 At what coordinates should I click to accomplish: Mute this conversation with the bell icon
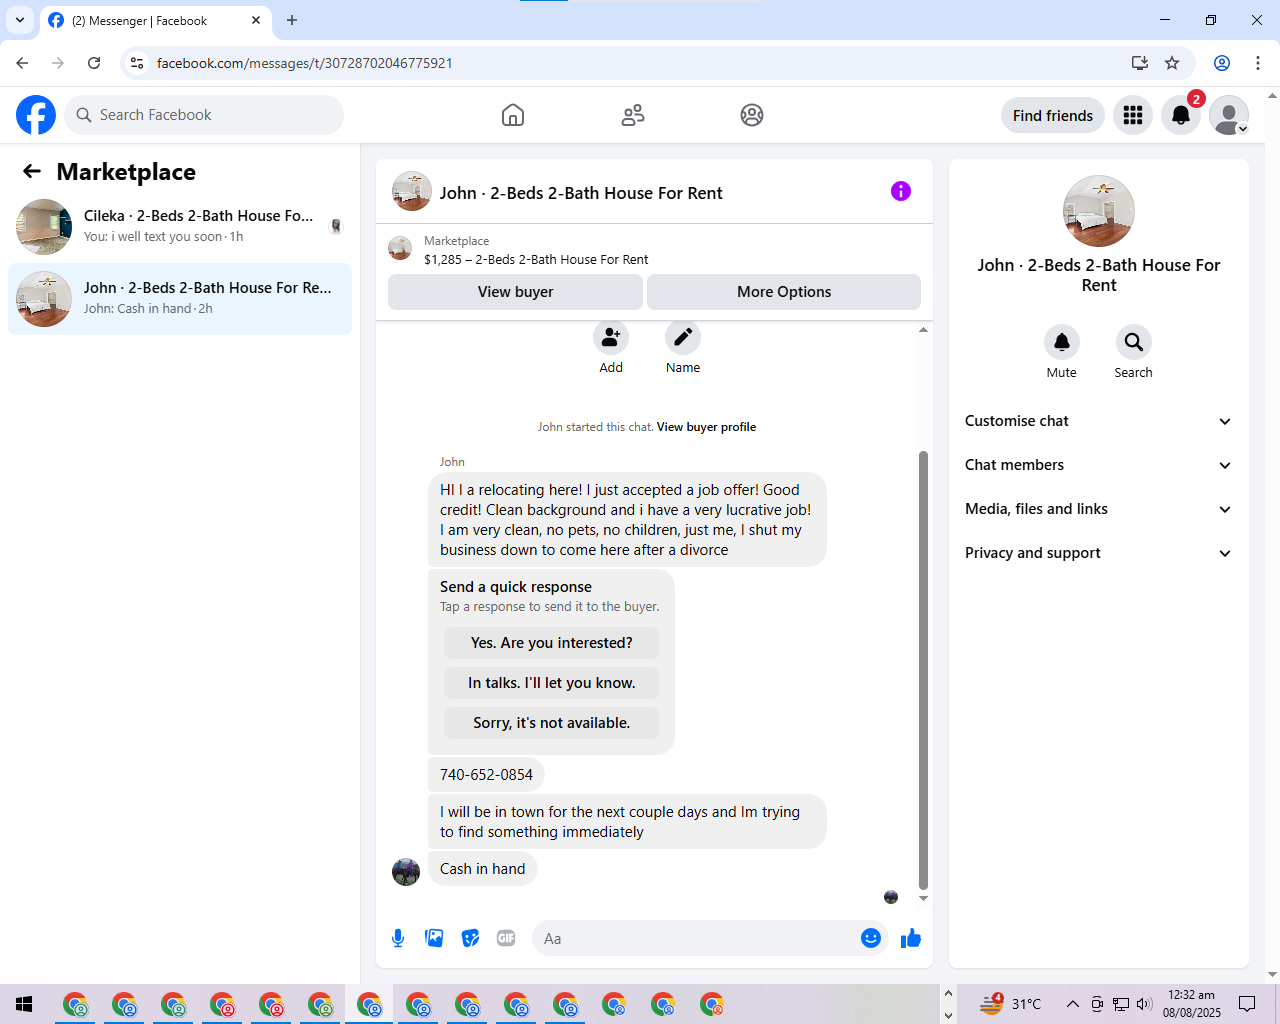point(1062,342)
